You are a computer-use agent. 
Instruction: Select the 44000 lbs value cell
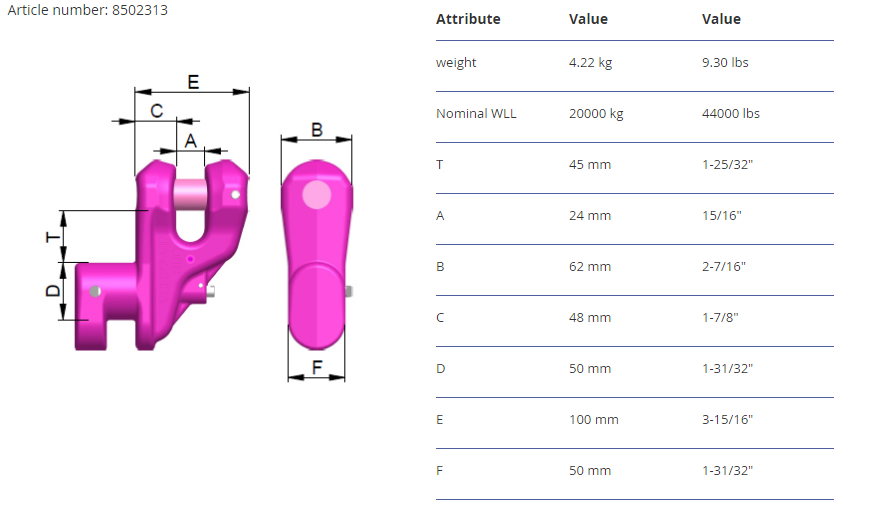[731, 114]
